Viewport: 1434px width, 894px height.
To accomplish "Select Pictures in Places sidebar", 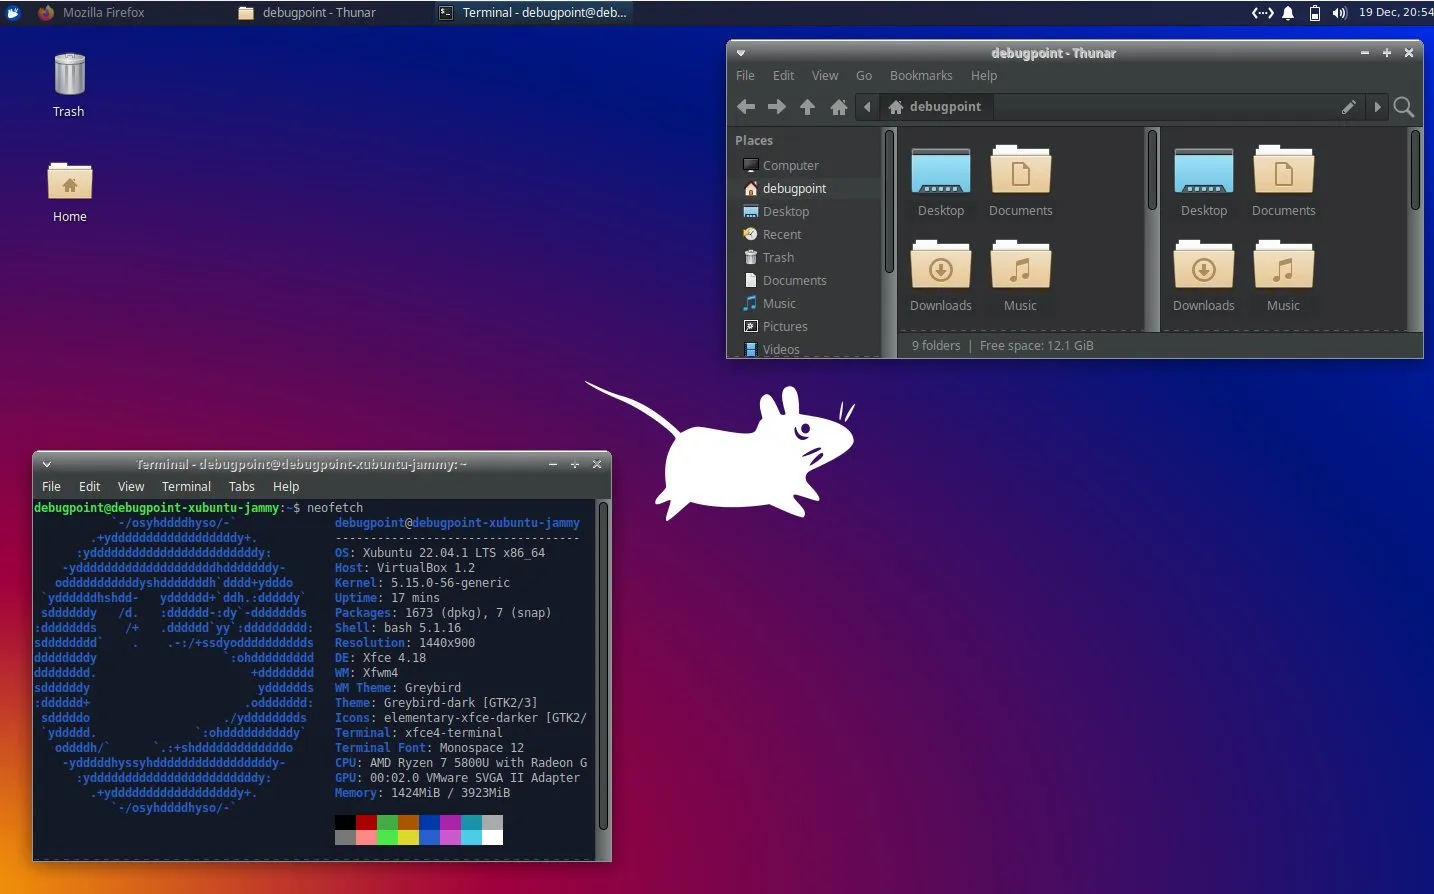I will click(x=784, y=327).
